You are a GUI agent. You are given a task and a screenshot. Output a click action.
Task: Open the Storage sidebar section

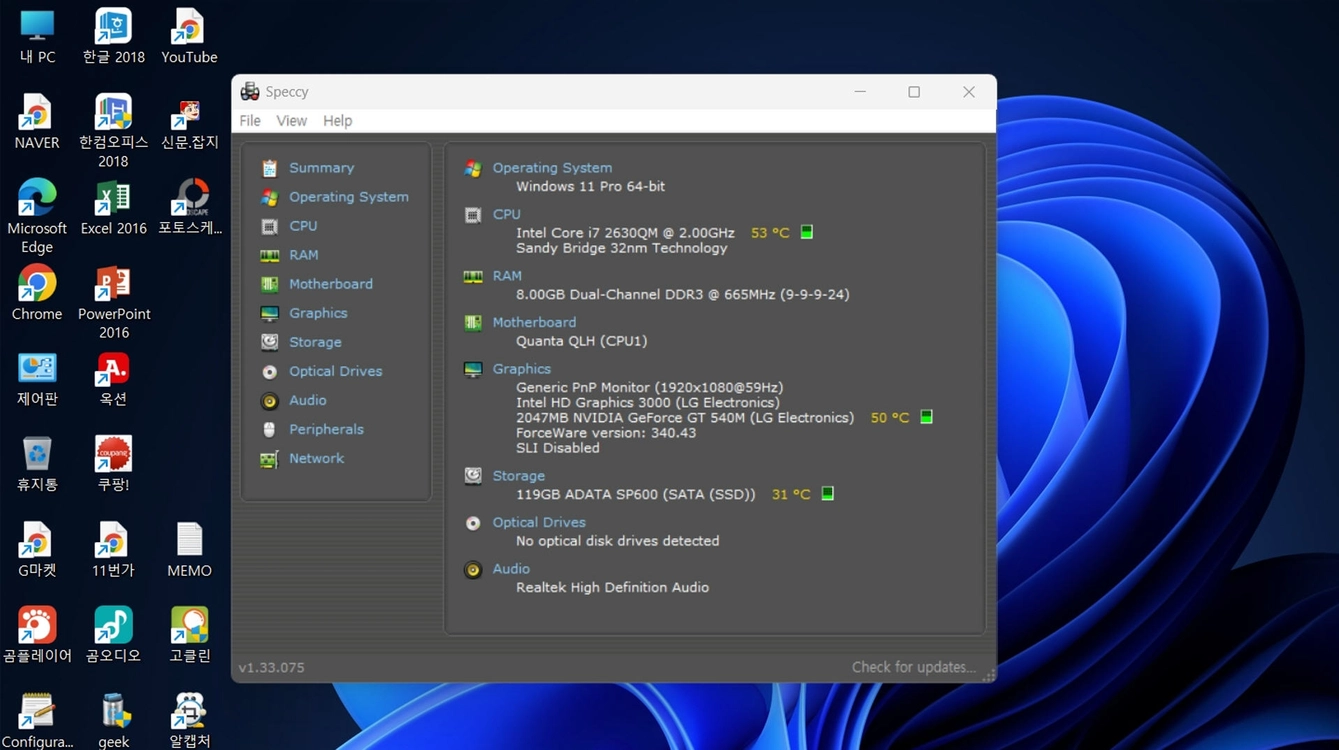(315, 342)
